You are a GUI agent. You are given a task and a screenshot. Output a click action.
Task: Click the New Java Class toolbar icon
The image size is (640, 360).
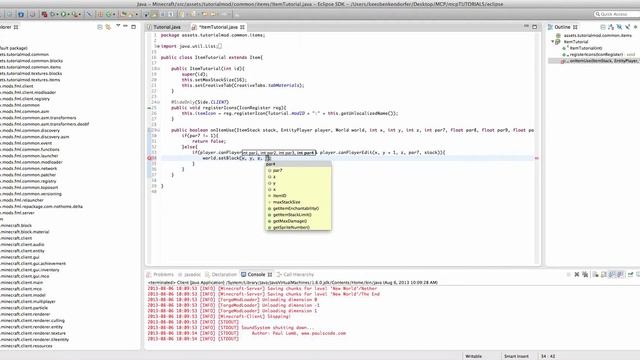tap(109, 14)
